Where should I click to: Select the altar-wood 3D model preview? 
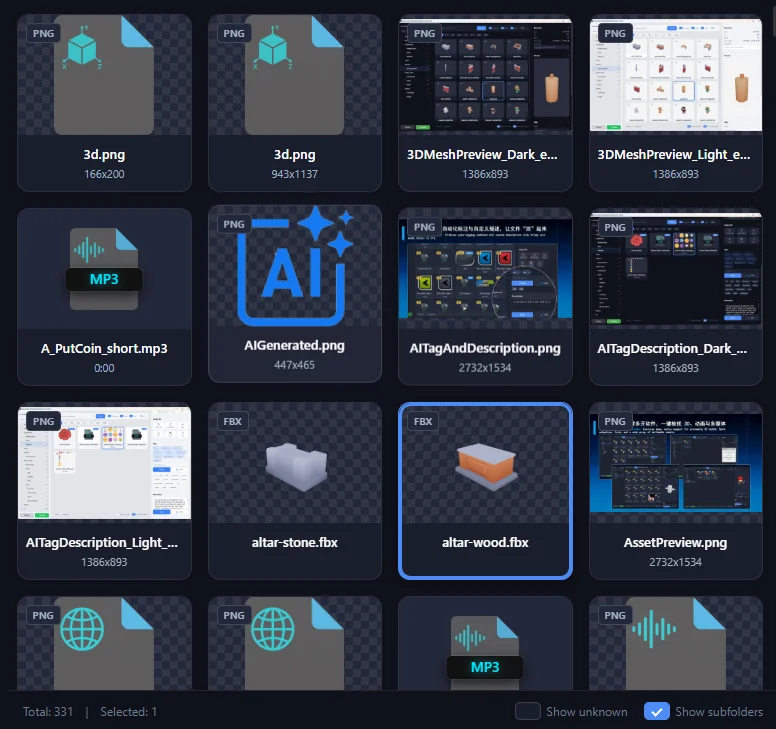[x=486, y=467]
